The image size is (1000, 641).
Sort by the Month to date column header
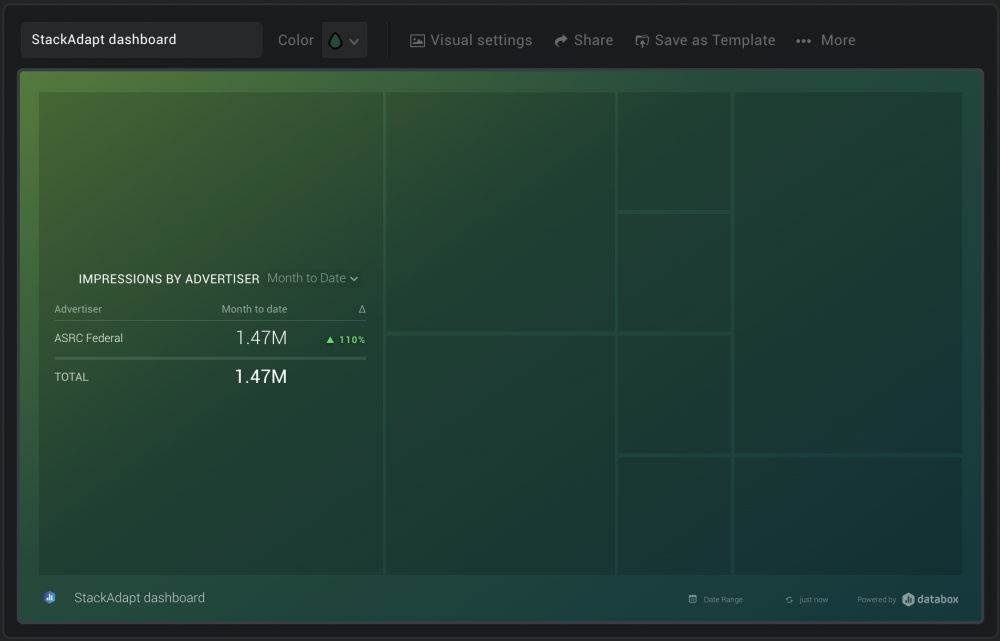pyautogui.click(x=253, y=309)
